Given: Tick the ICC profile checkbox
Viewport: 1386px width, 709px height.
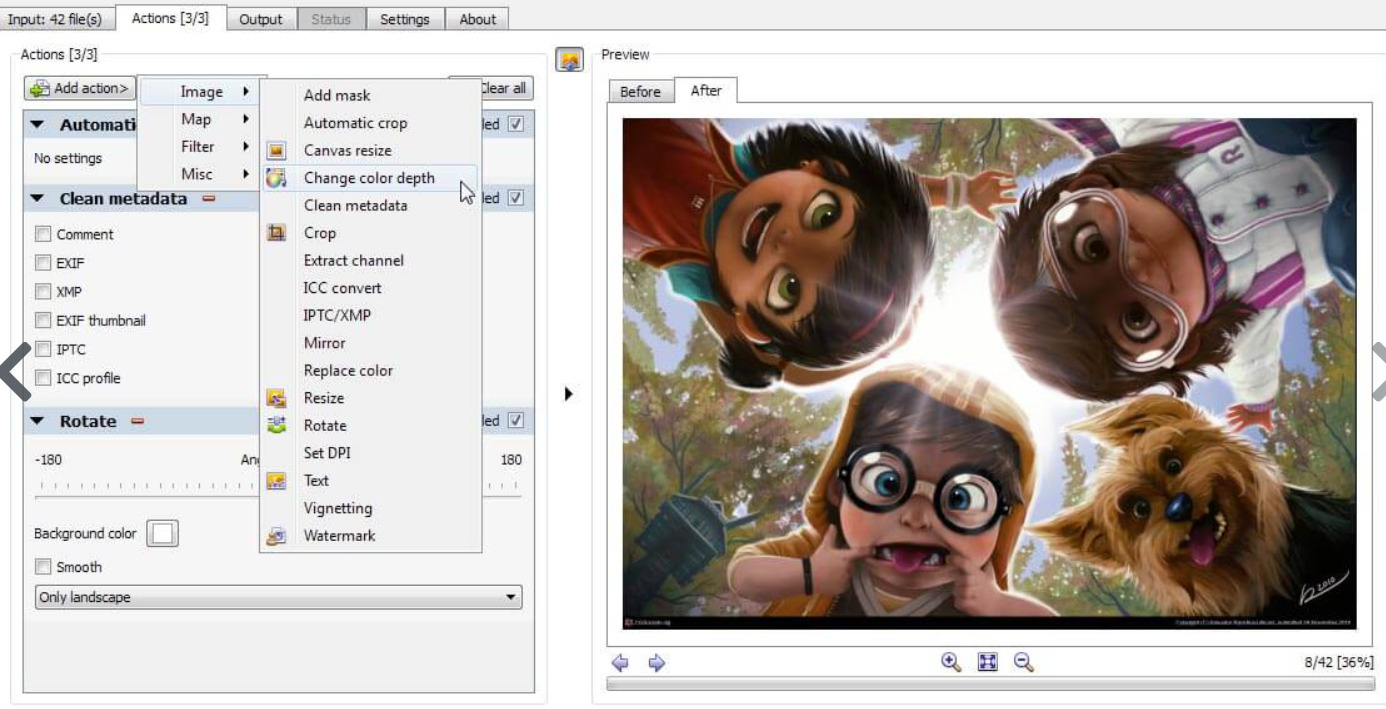Looking at the screenshot, I should click(43, 378).
